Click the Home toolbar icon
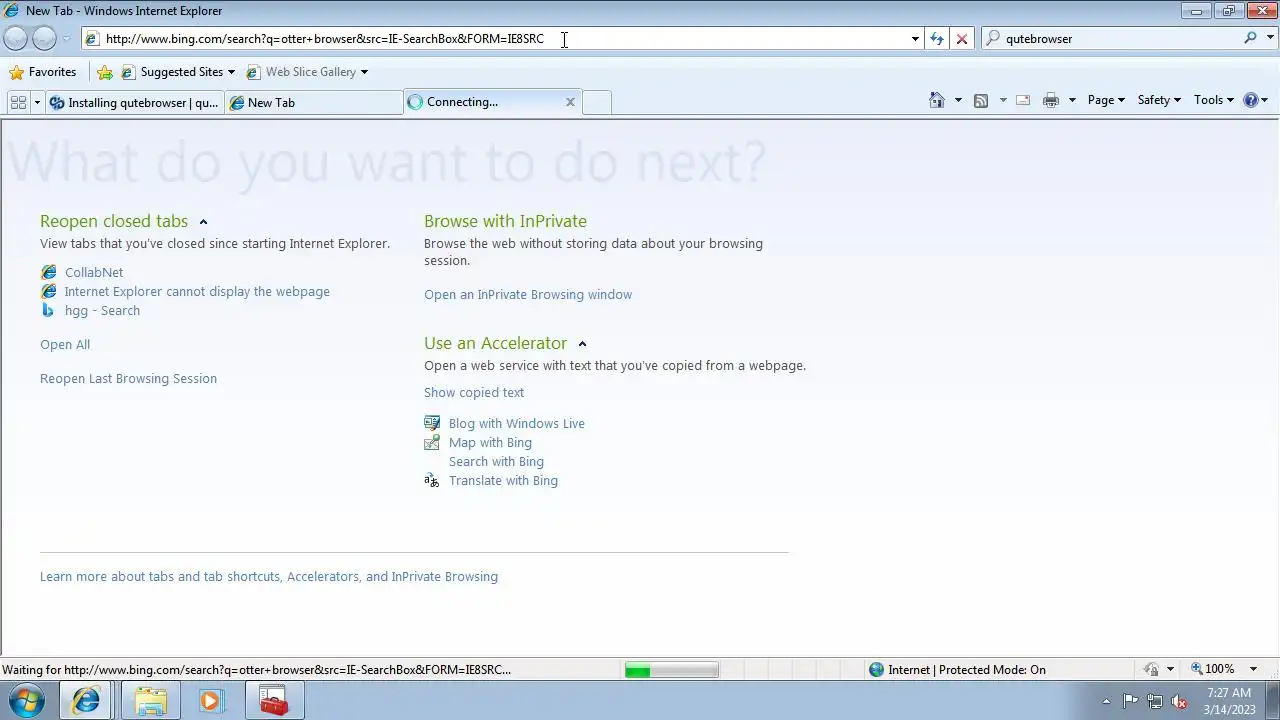Viewport: 1280px width, 720px height. (x=937, y=100)
